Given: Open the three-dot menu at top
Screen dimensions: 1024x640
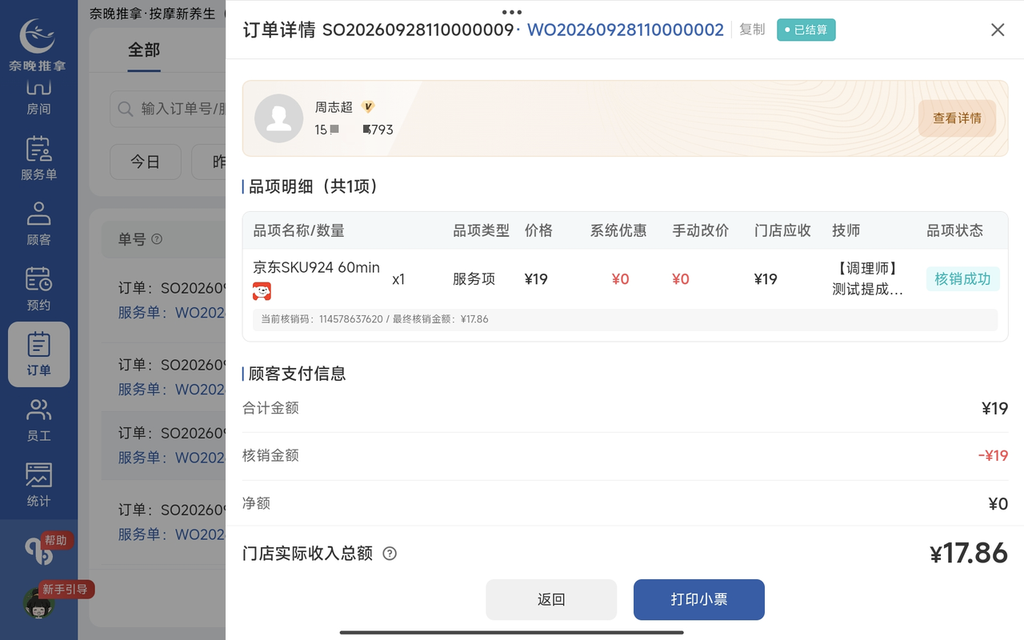Looking at the screenshot, I should pos(512,12).
